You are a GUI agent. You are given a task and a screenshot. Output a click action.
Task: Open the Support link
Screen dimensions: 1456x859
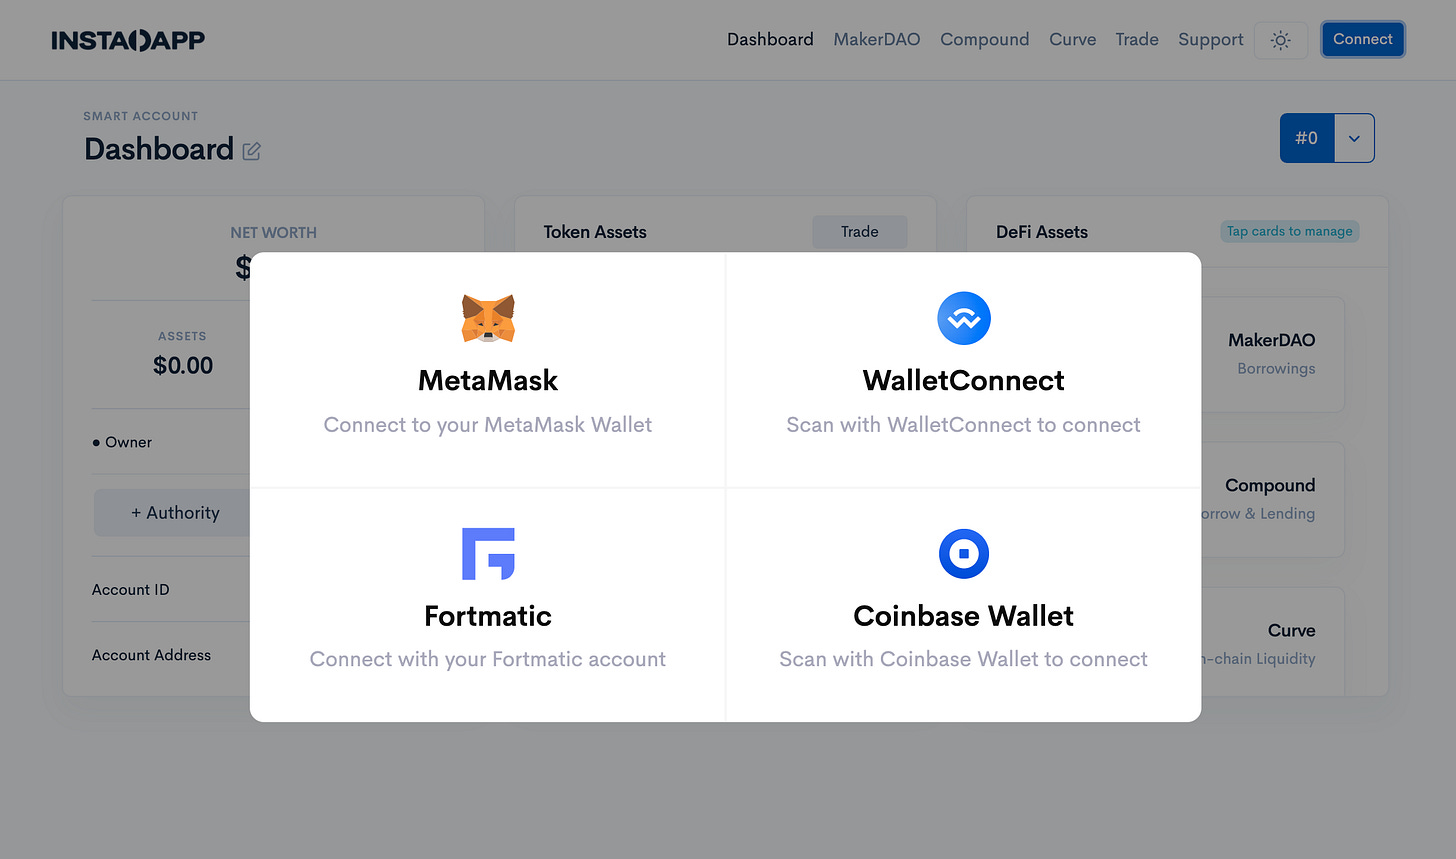(1210, 39)
